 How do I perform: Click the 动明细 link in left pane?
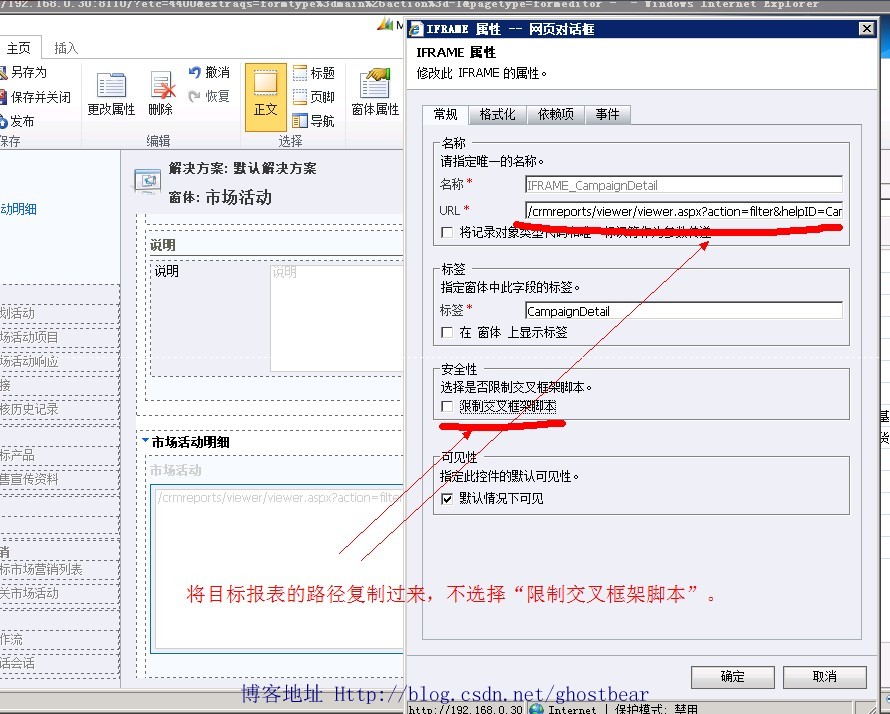[x=18, y=209]
